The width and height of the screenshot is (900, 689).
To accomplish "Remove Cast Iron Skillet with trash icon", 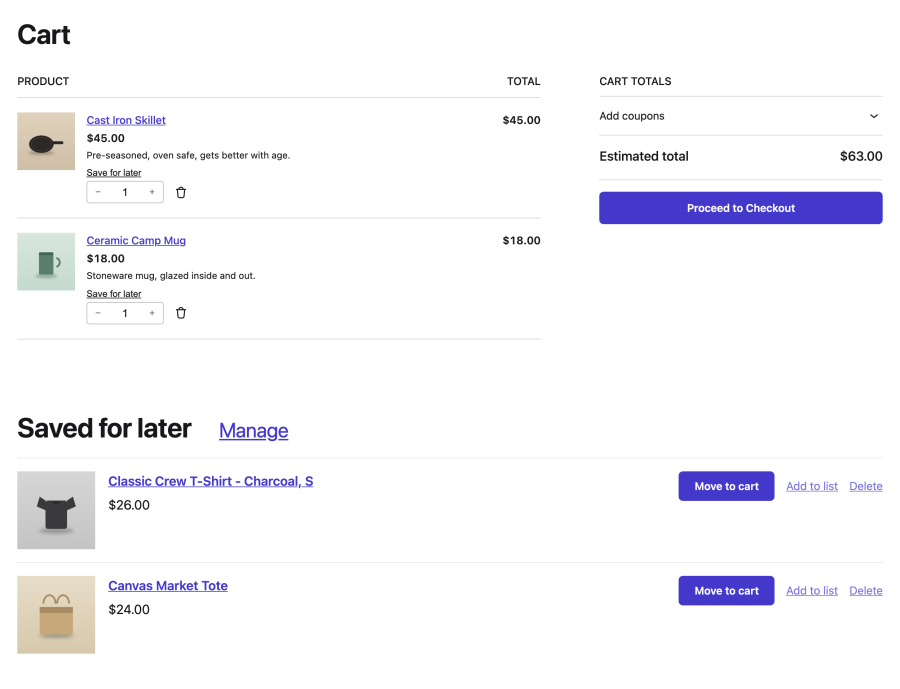I will pos(181,192).
